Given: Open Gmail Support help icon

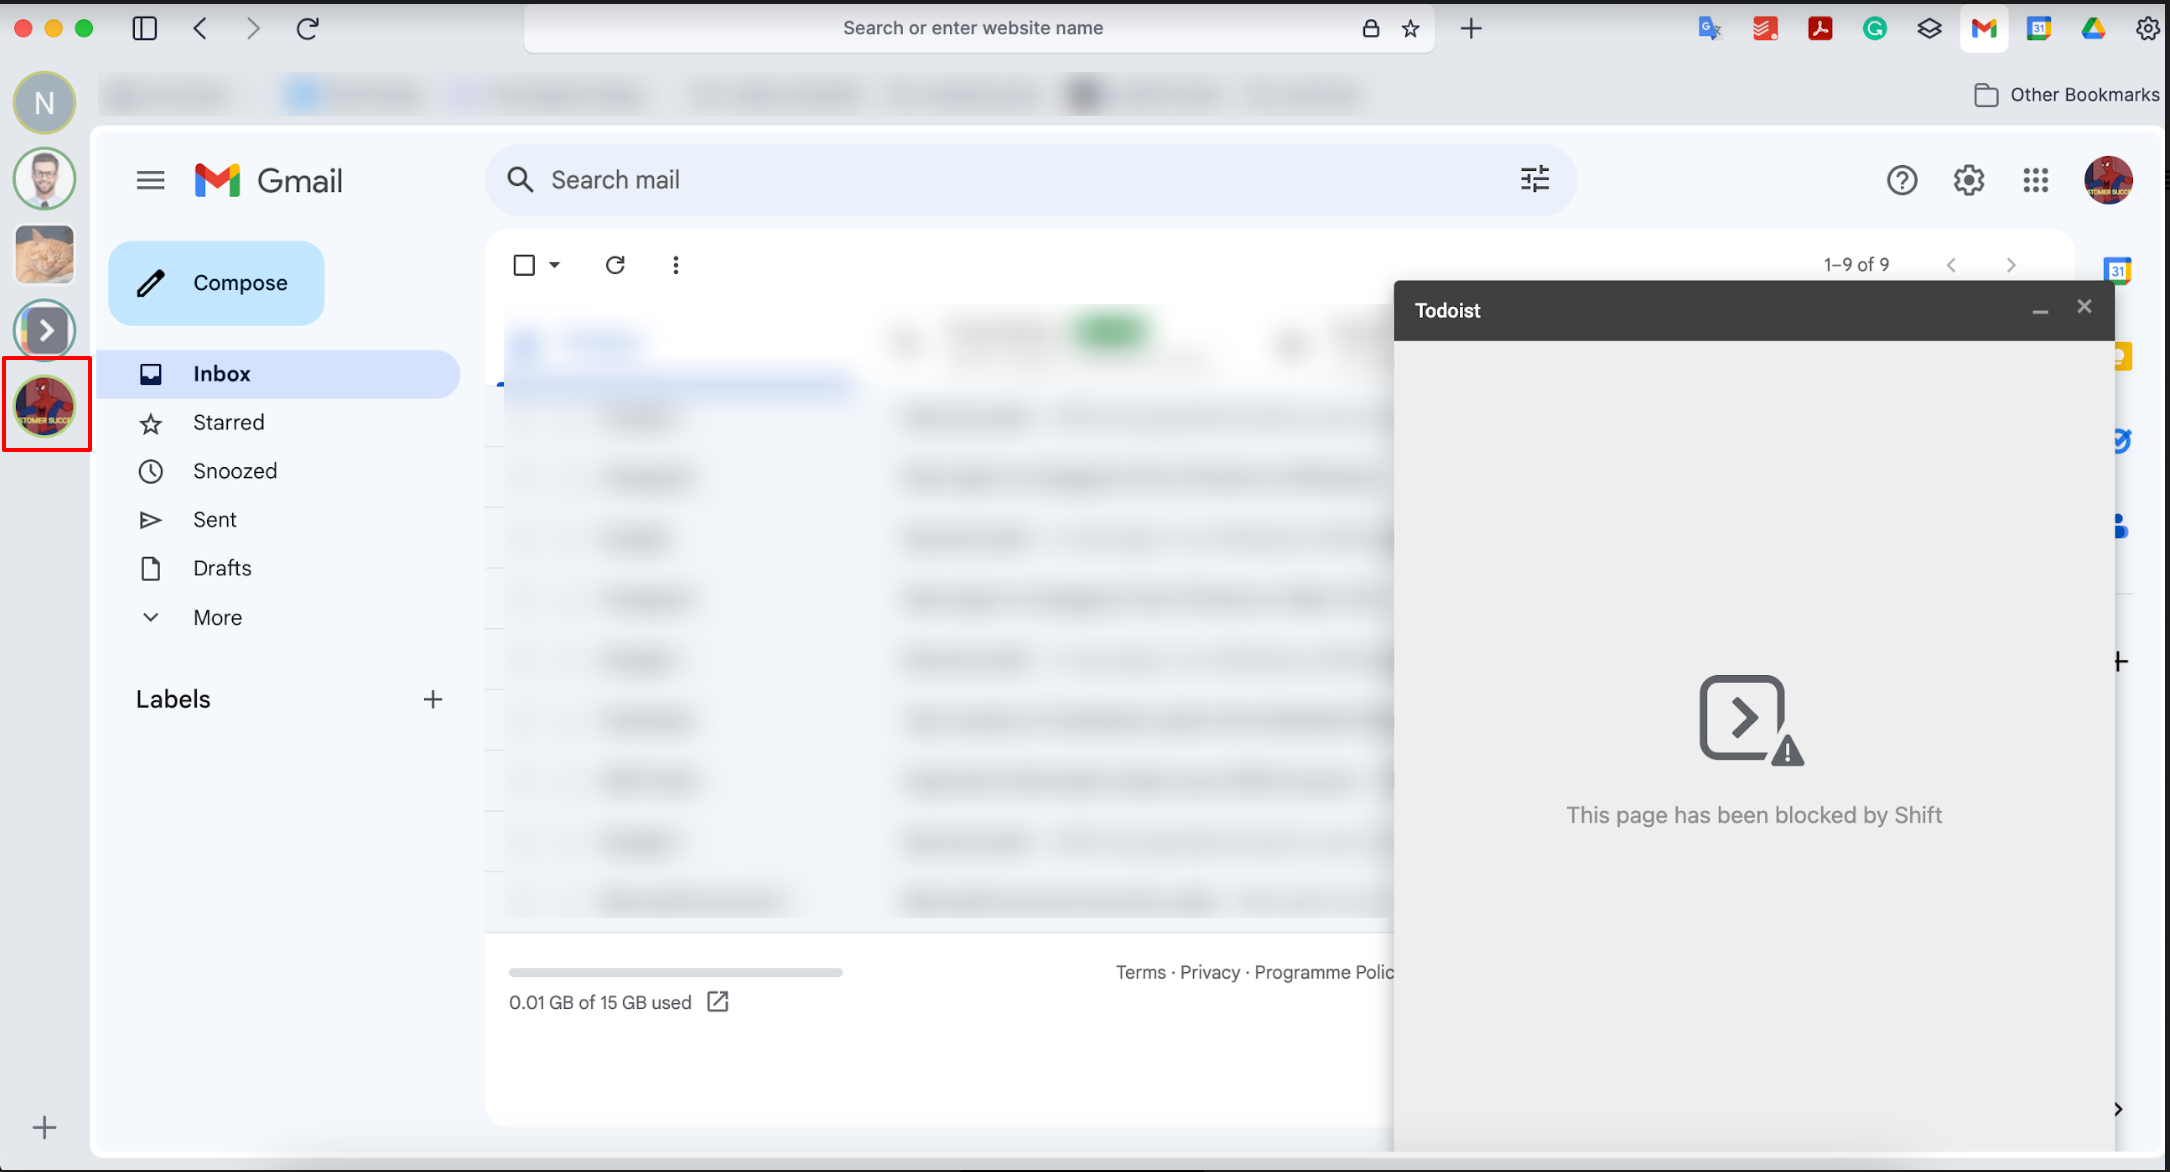Looking at the screenshot, I should pyautogui.click(x=1902, y=181).
